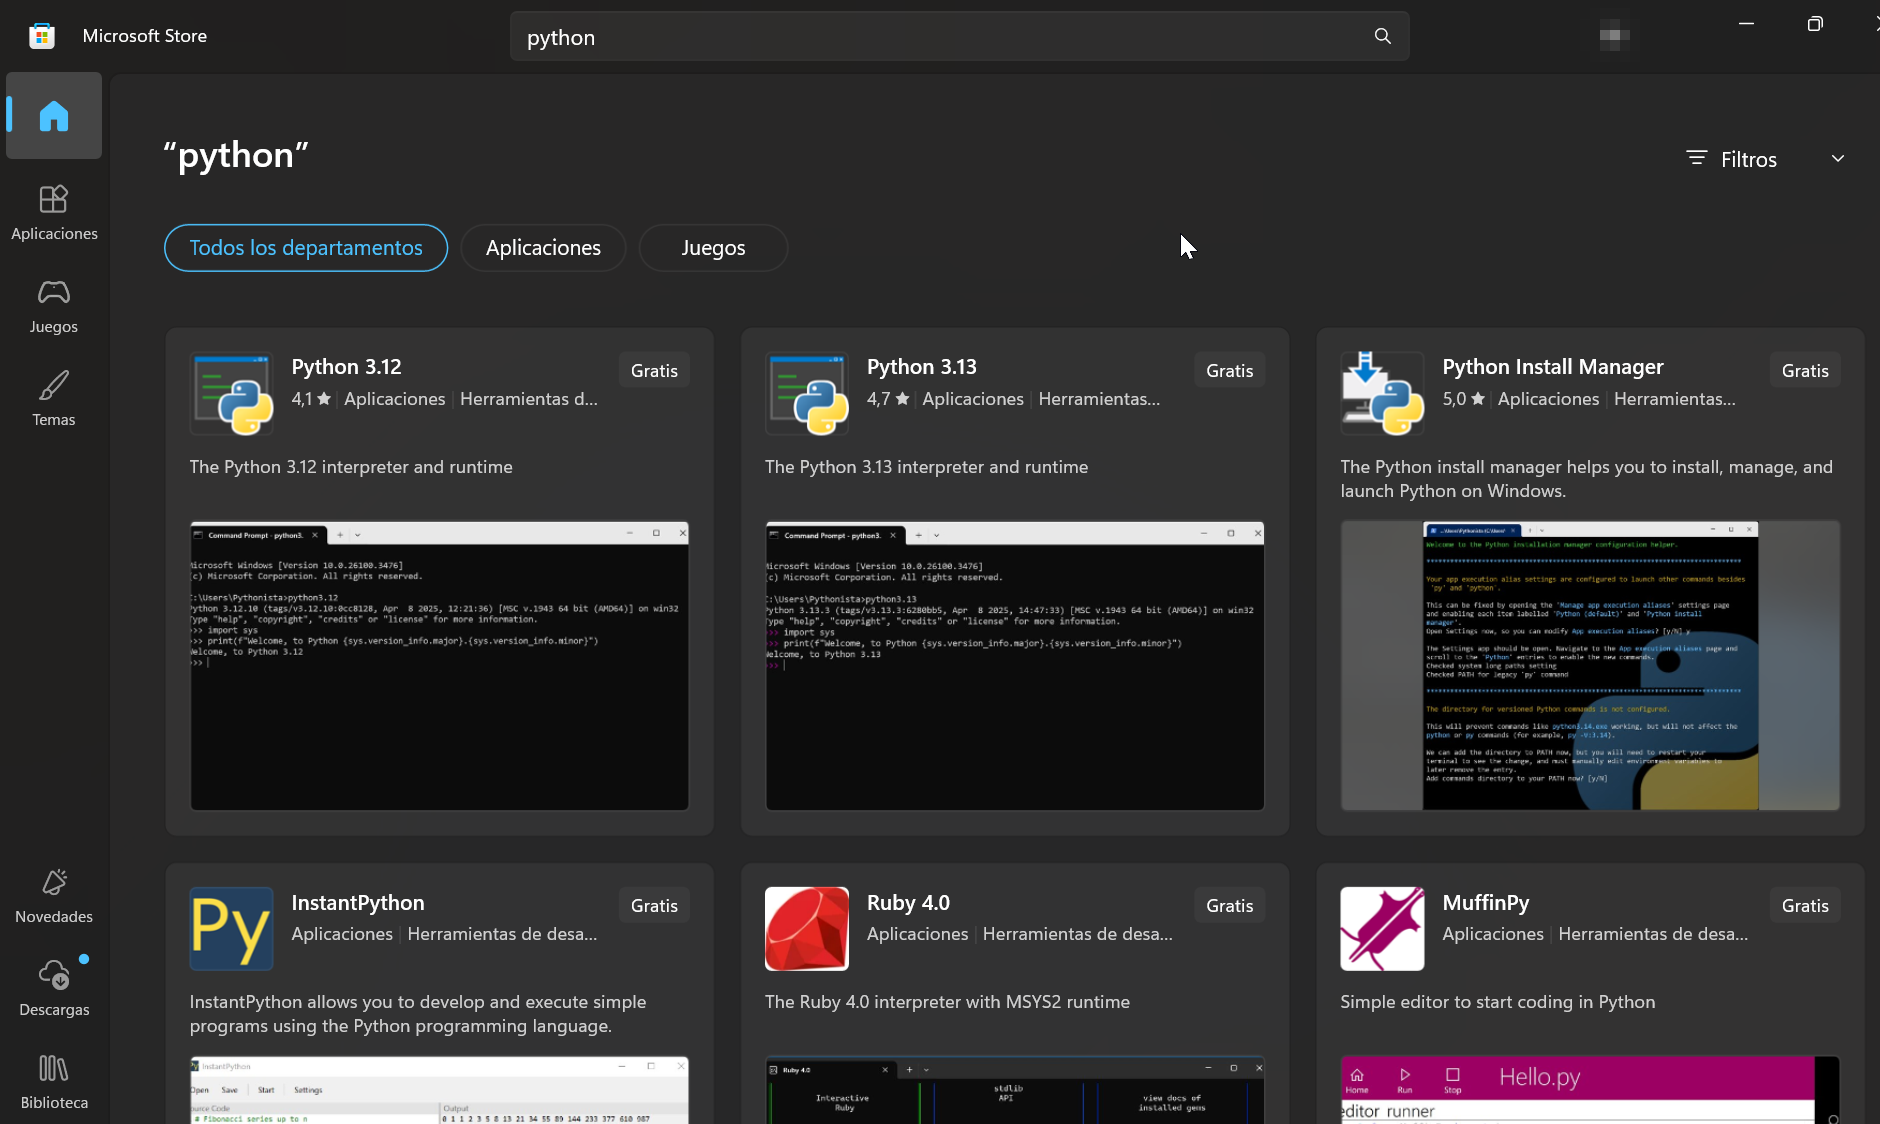Click the search magnifier icon
The height and width of the screenshot is (1124, 1880).
(x=1383, y=36)
